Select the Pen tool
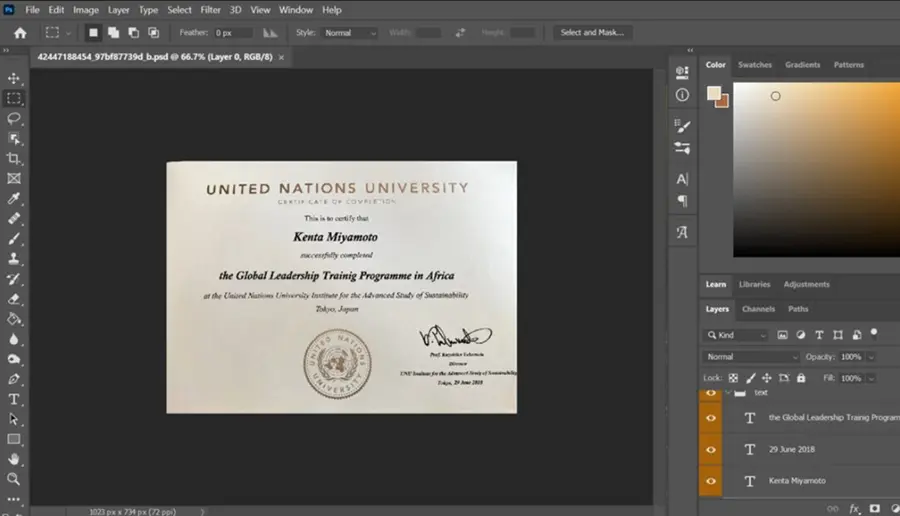Viewport: 900px width, 516px height. pos(14,379)
